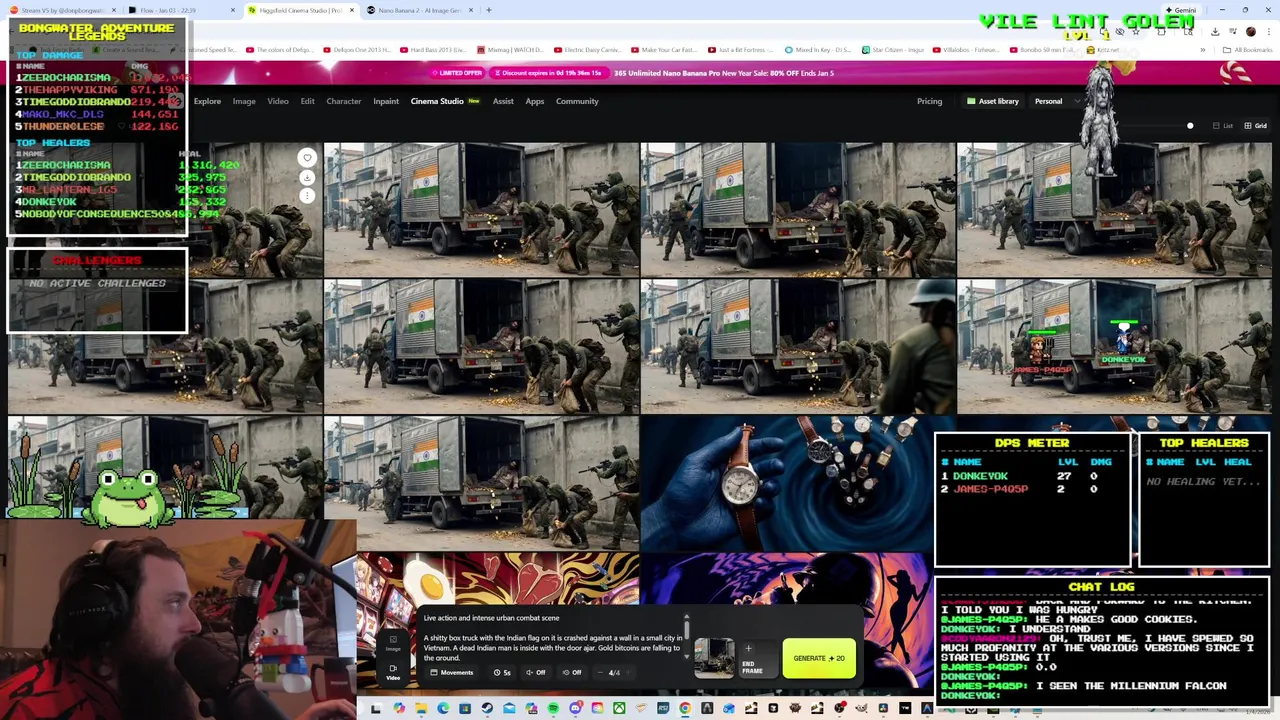Image resolution: width=1280 pixels, height=720 pixels.
Task: Open the All Bookmarks folder
Action: (1249, 50)
